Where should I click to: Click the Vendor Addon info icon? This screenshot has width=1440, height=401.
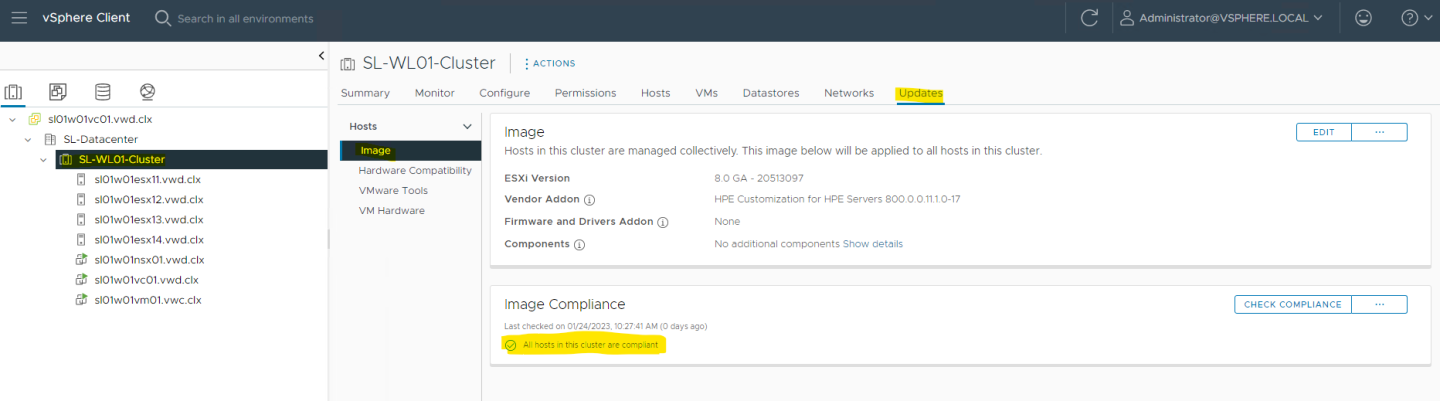point(589,199)
